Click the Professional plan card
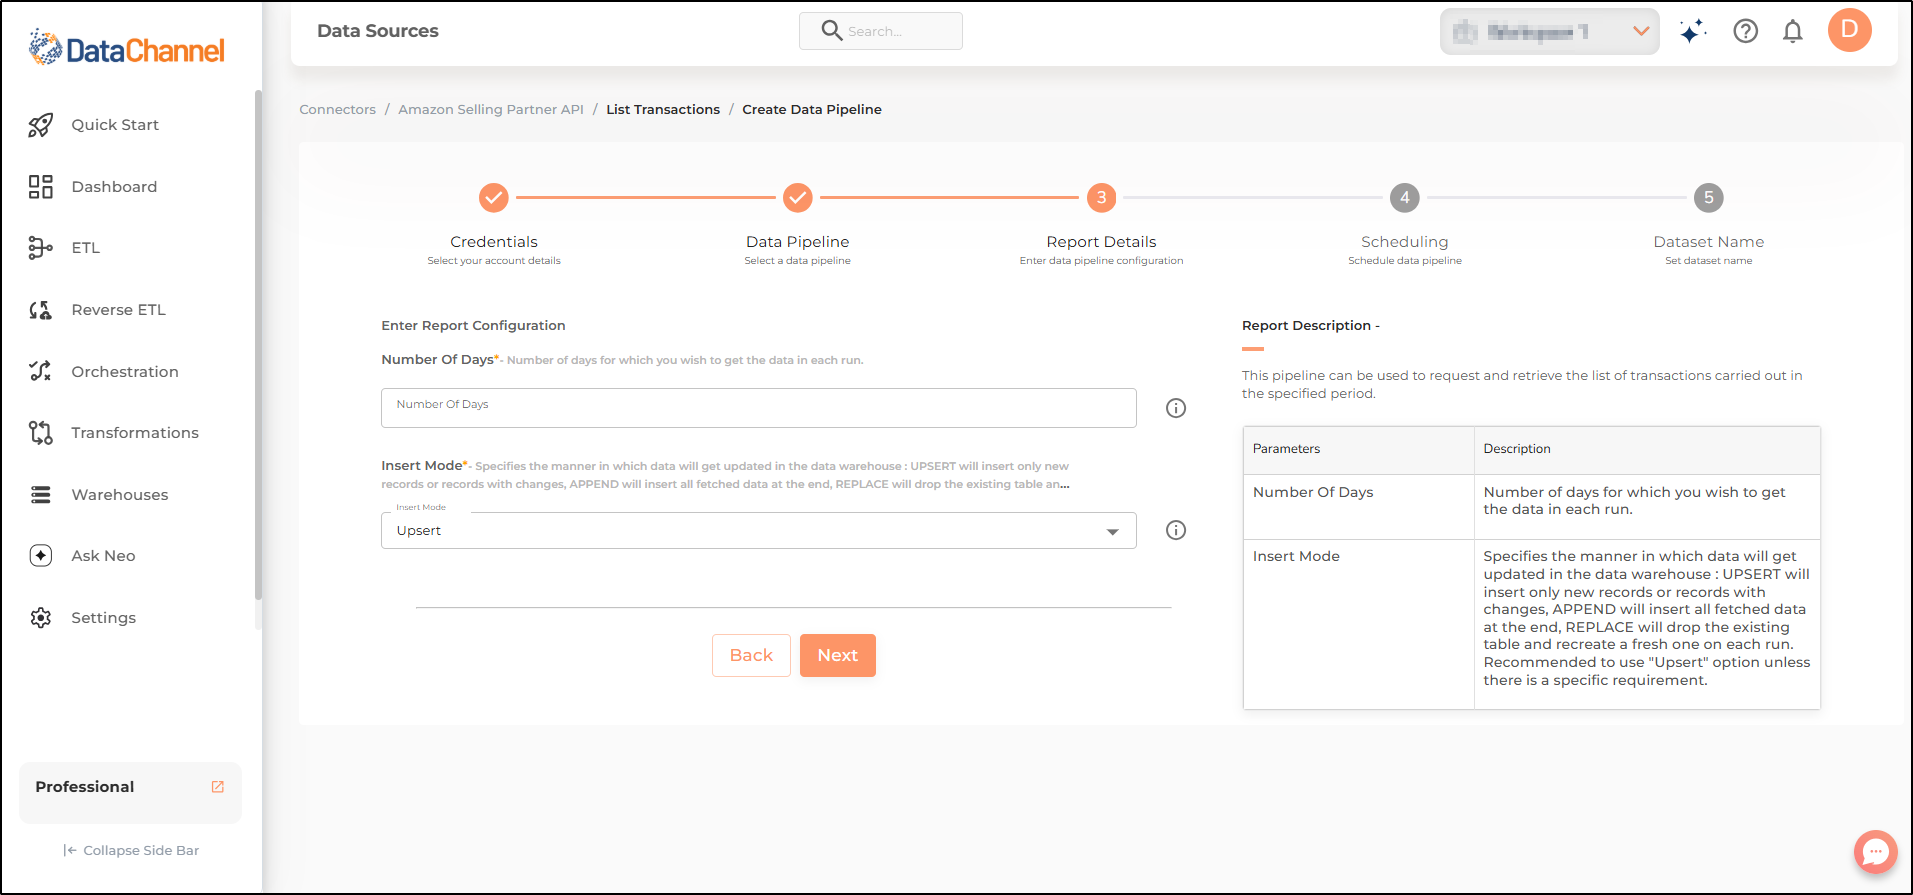 point(130,792)
